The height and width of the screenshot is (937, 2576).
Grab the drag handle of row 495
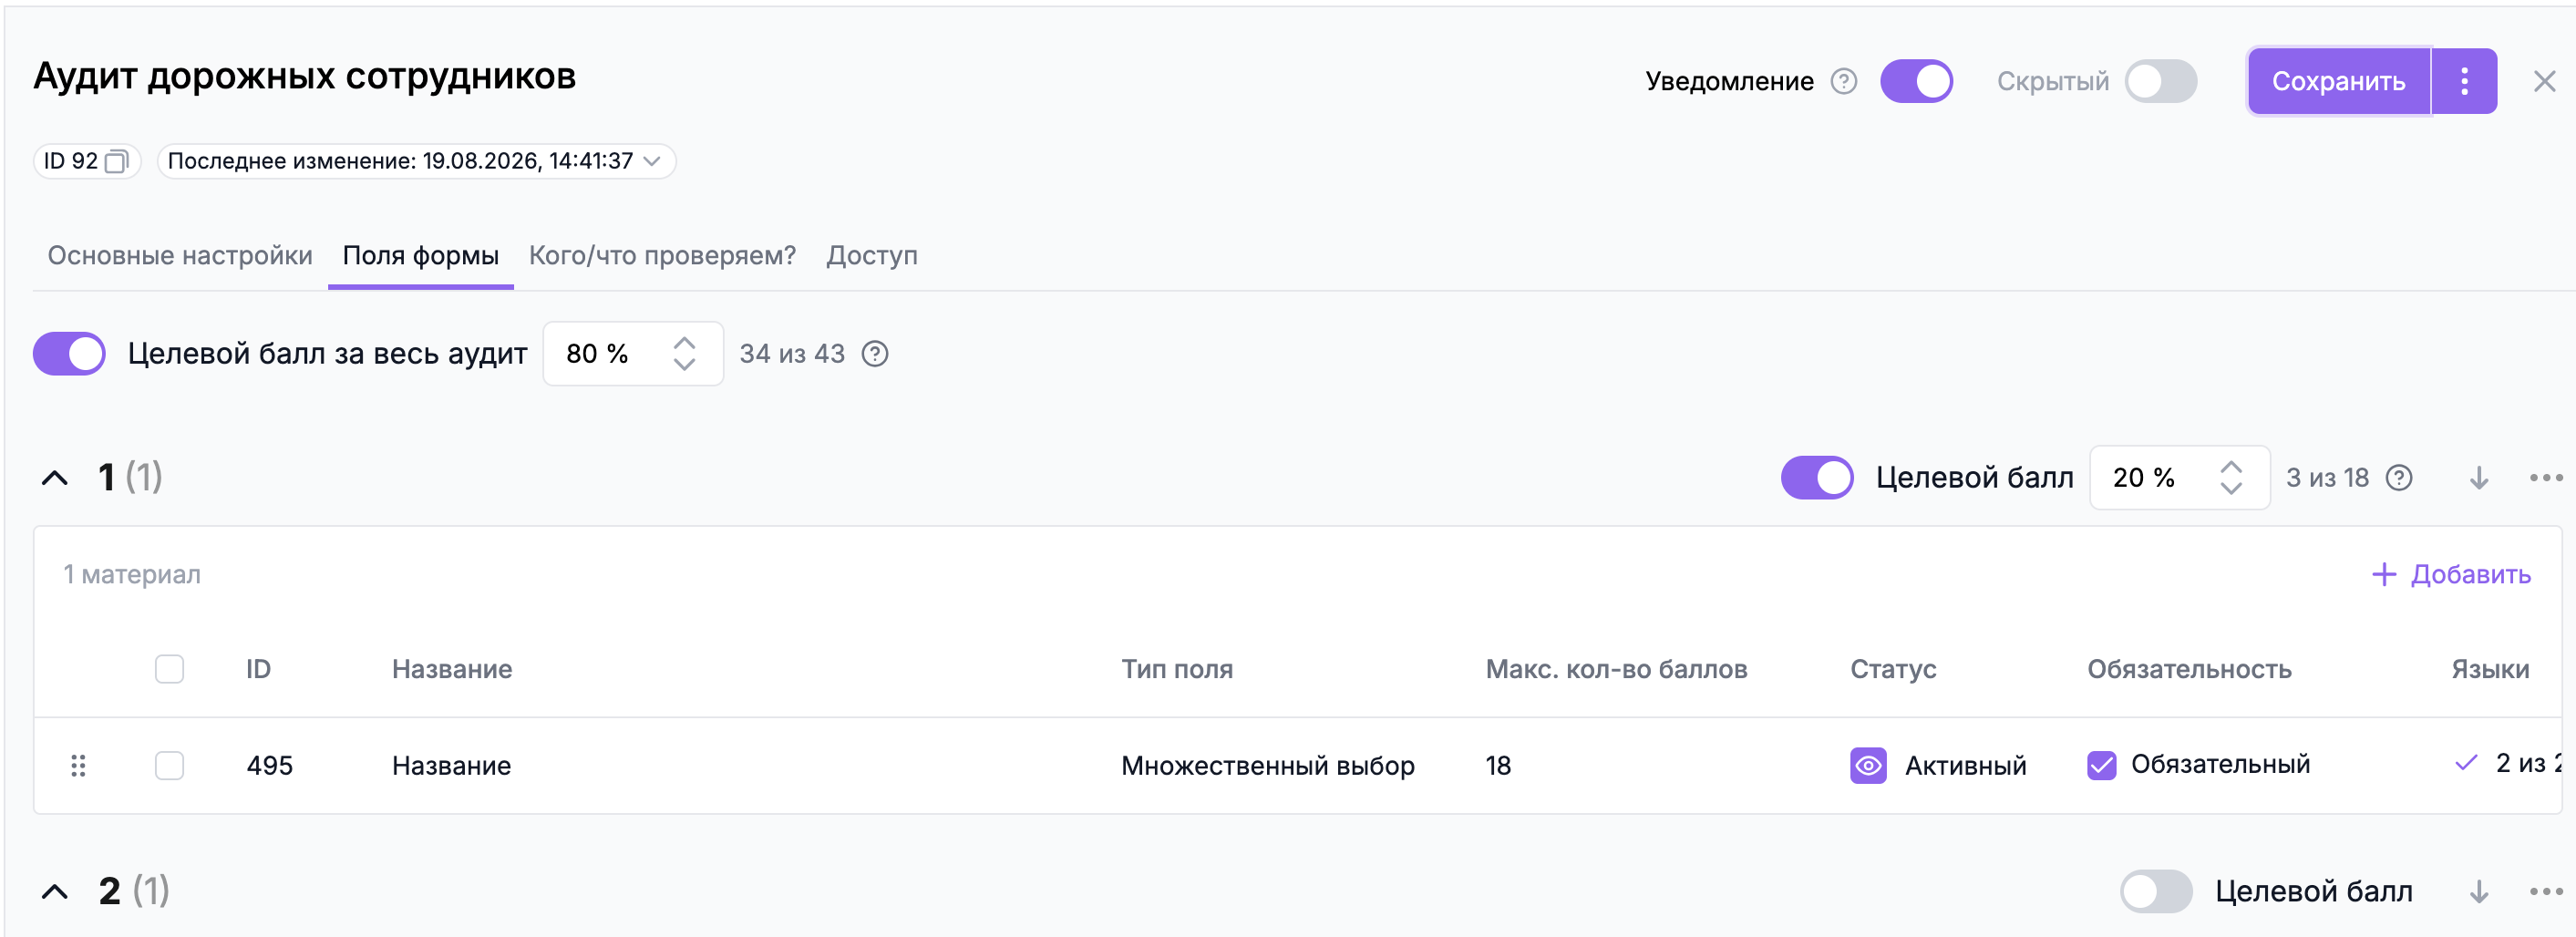click(x=78, y=766)
